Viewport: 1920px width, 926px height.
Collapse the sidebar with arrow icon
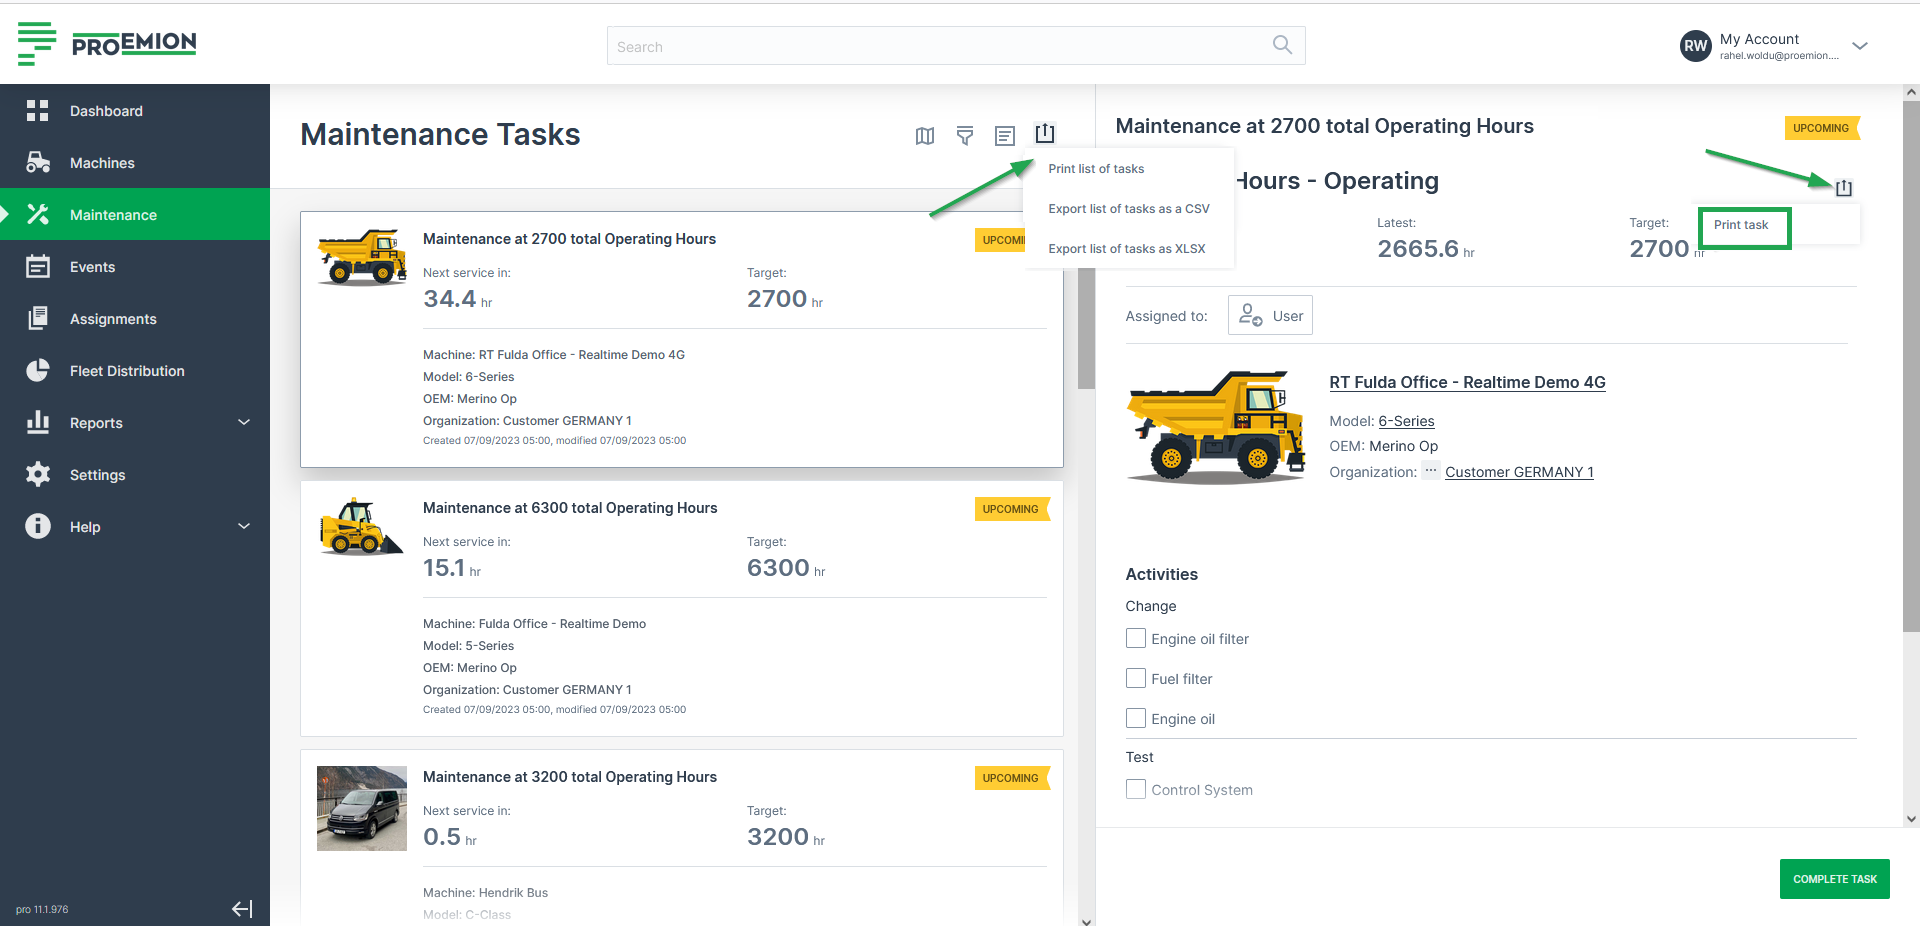[x=242, y=909]
